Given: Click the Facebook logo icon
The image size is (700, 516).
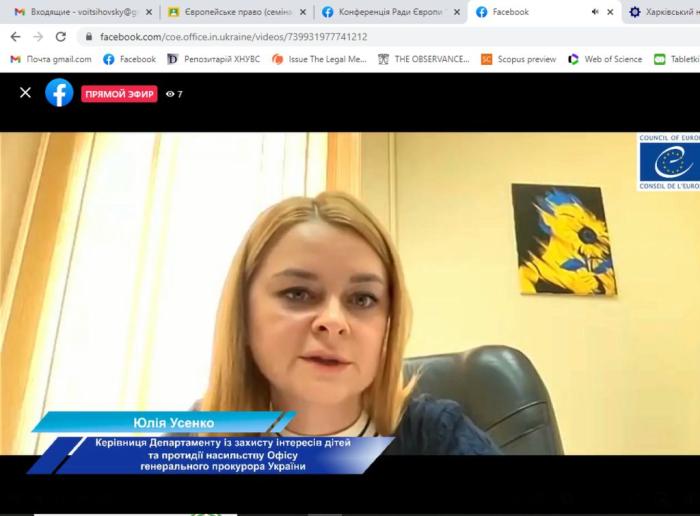Looking at the screenshot, I should pos(59,93).
